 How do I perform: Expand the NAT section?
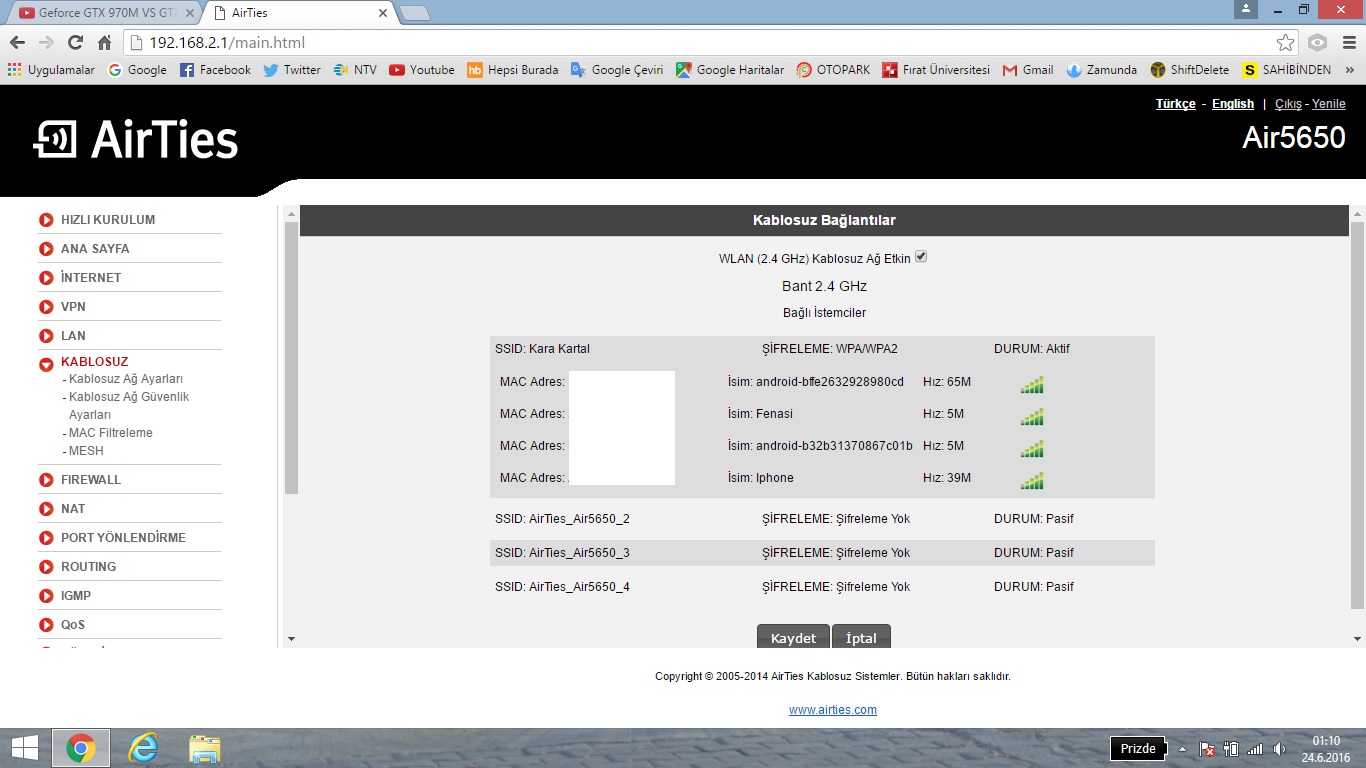tap(46, 509)
